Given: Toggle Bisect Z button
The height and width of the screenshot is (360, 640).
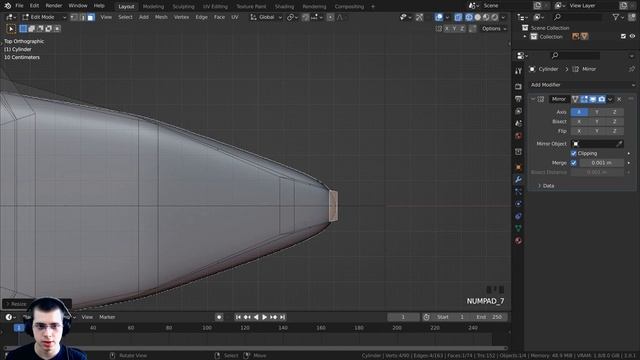Looking at the screenshot, I should click(x=615, y=122).
